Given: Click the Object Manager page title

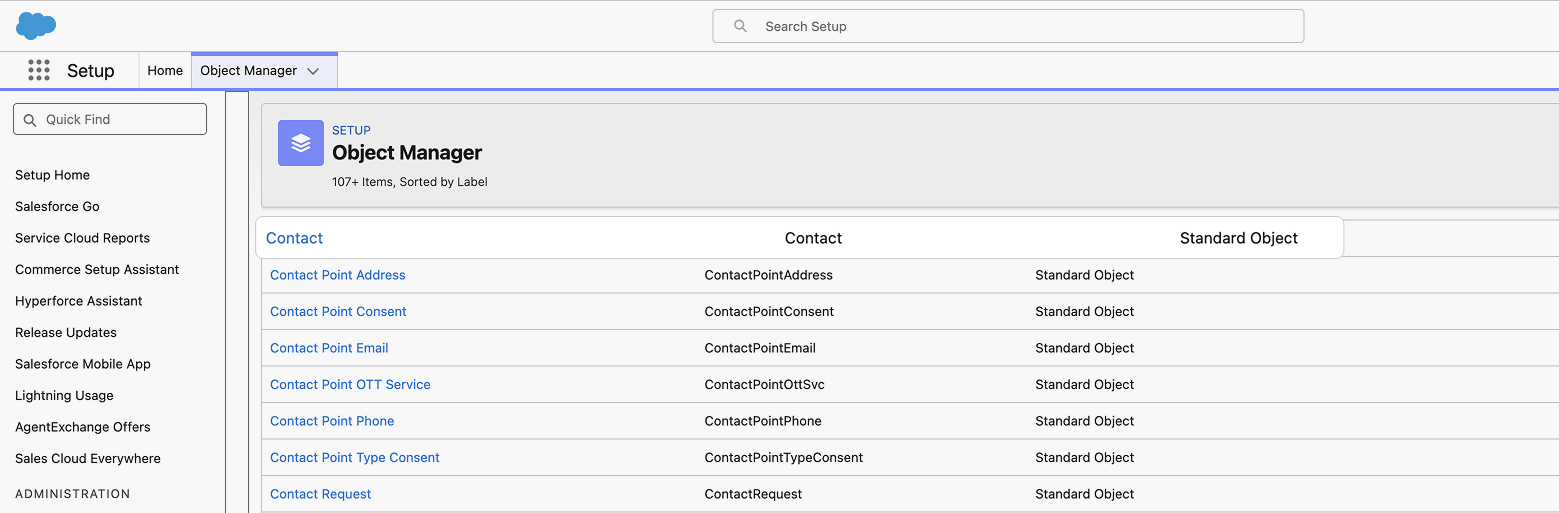Looking at the screenshot, I should coord(407,153).
